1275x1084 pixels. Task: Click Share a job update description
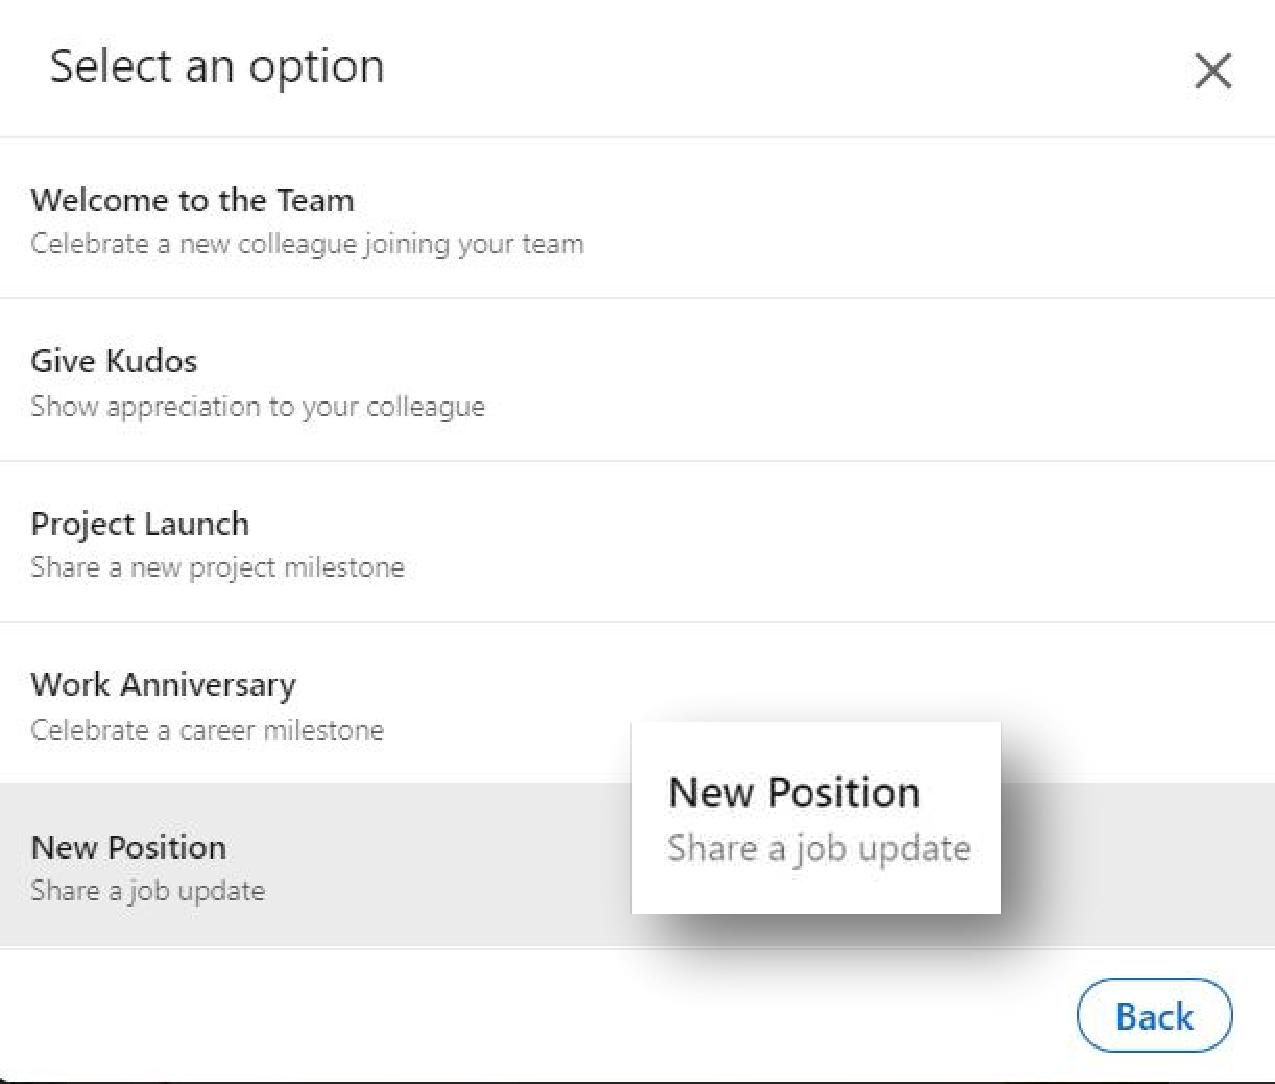pos(147,890)
